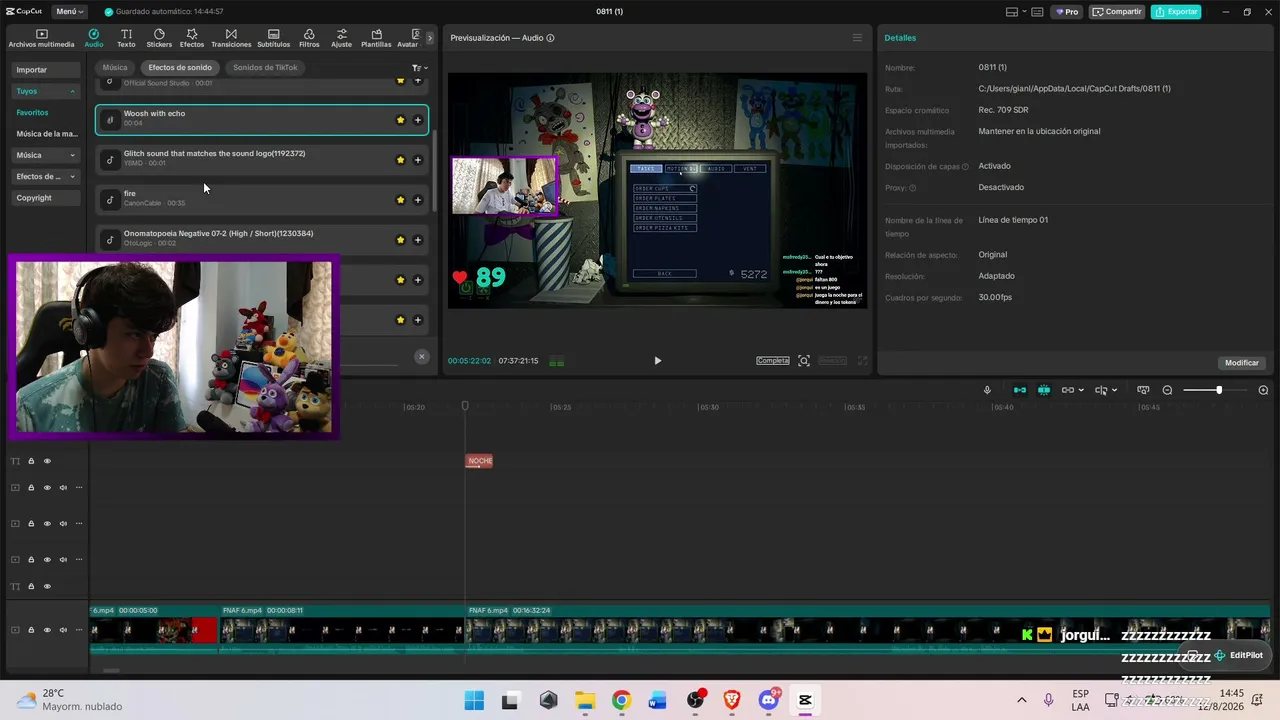Unfavorite the Woosh with echo sound
This screenshot has width=1280, height=720.
tap(401, 120)
